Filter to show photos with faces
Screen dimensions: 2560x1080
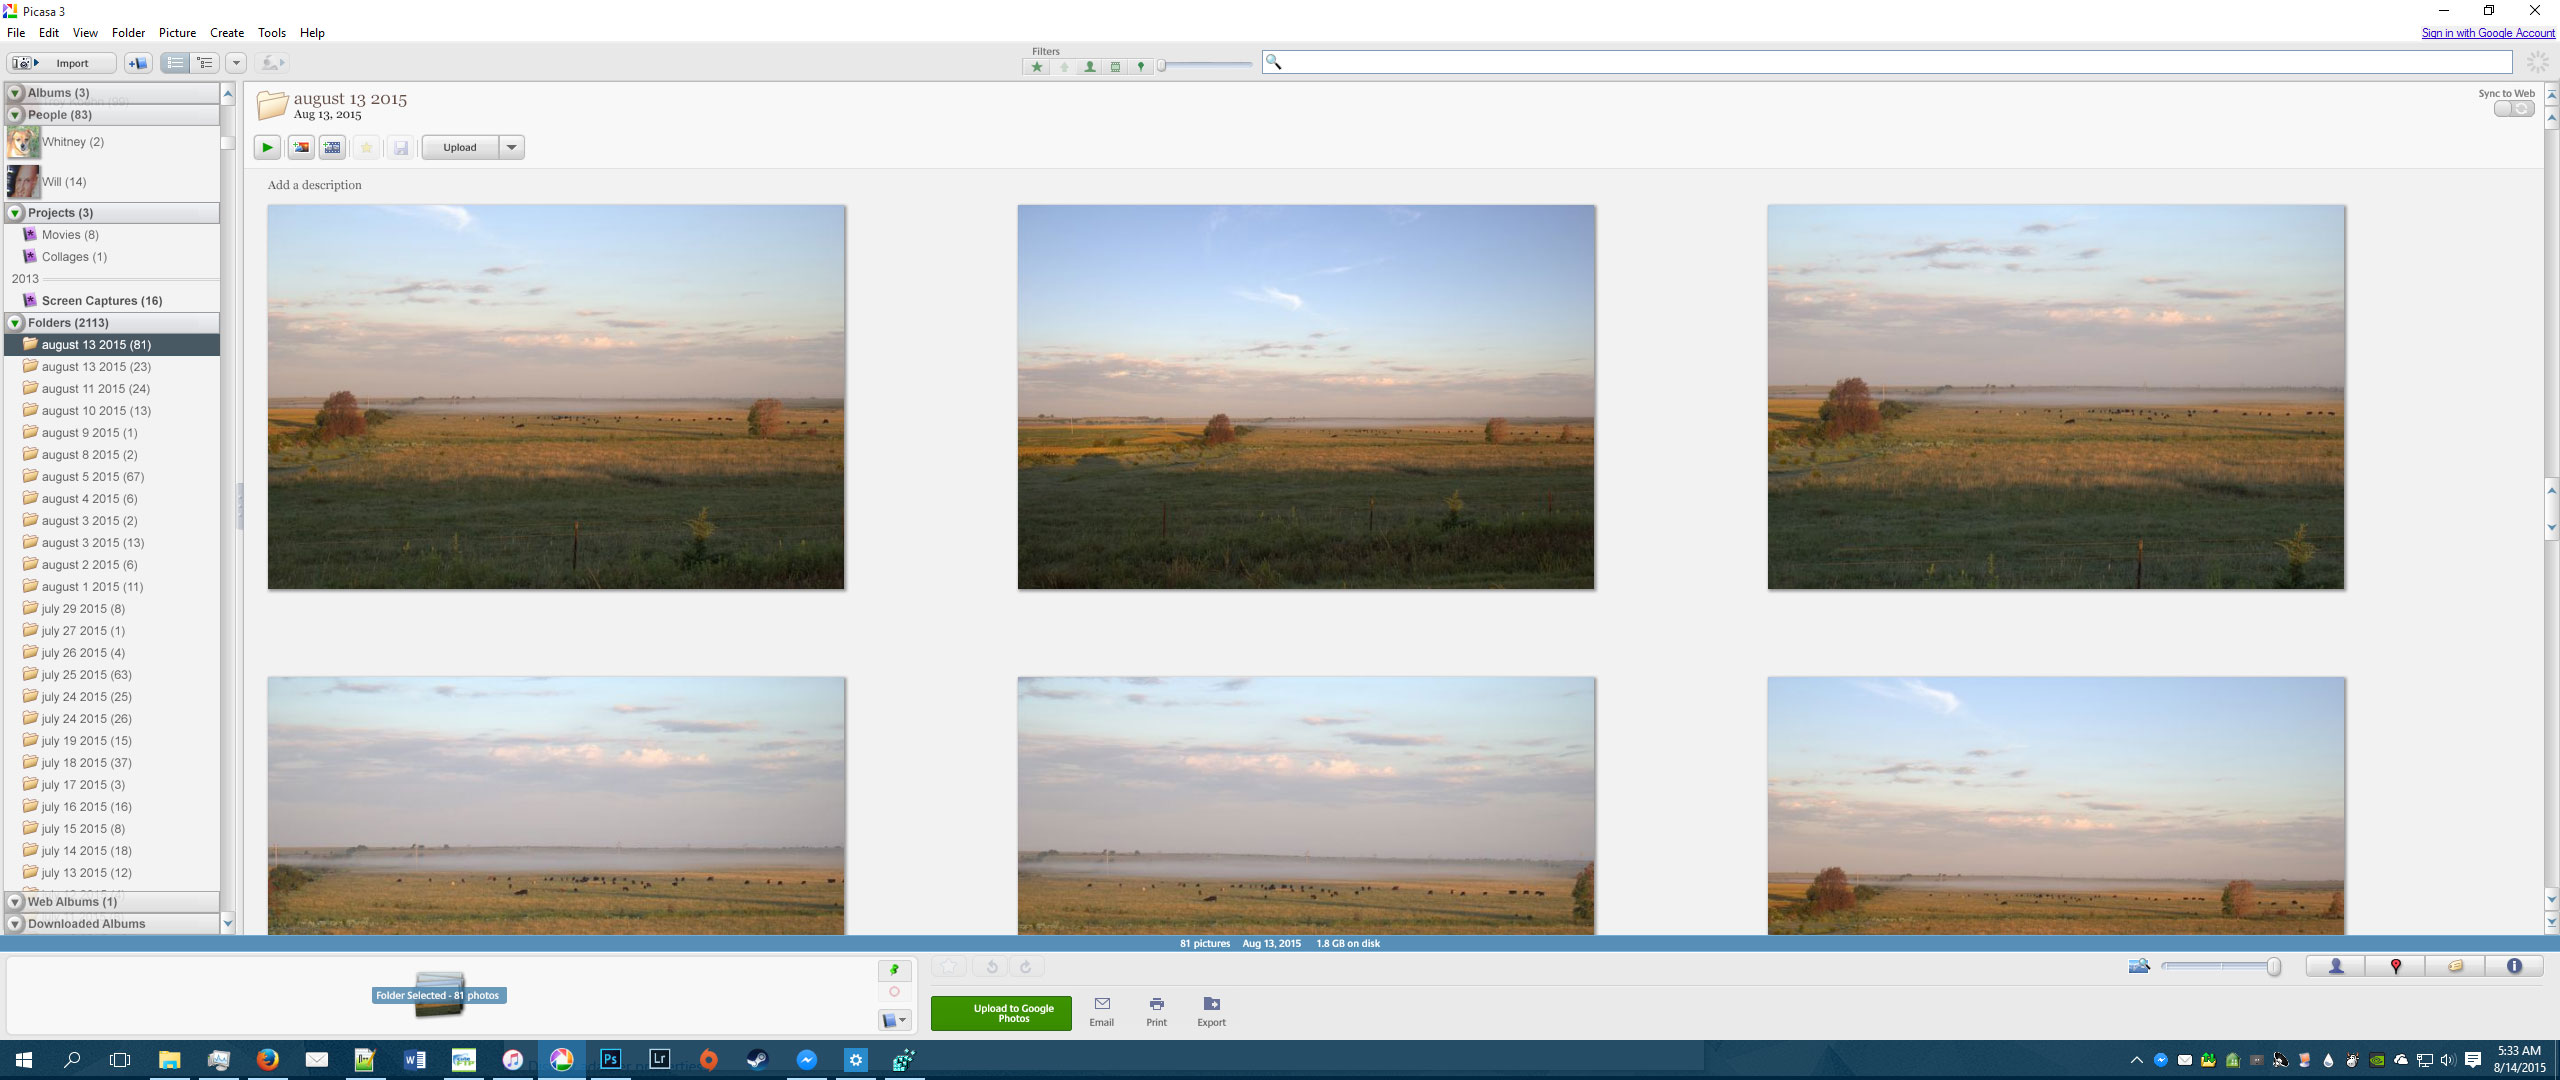[1089, 67]
